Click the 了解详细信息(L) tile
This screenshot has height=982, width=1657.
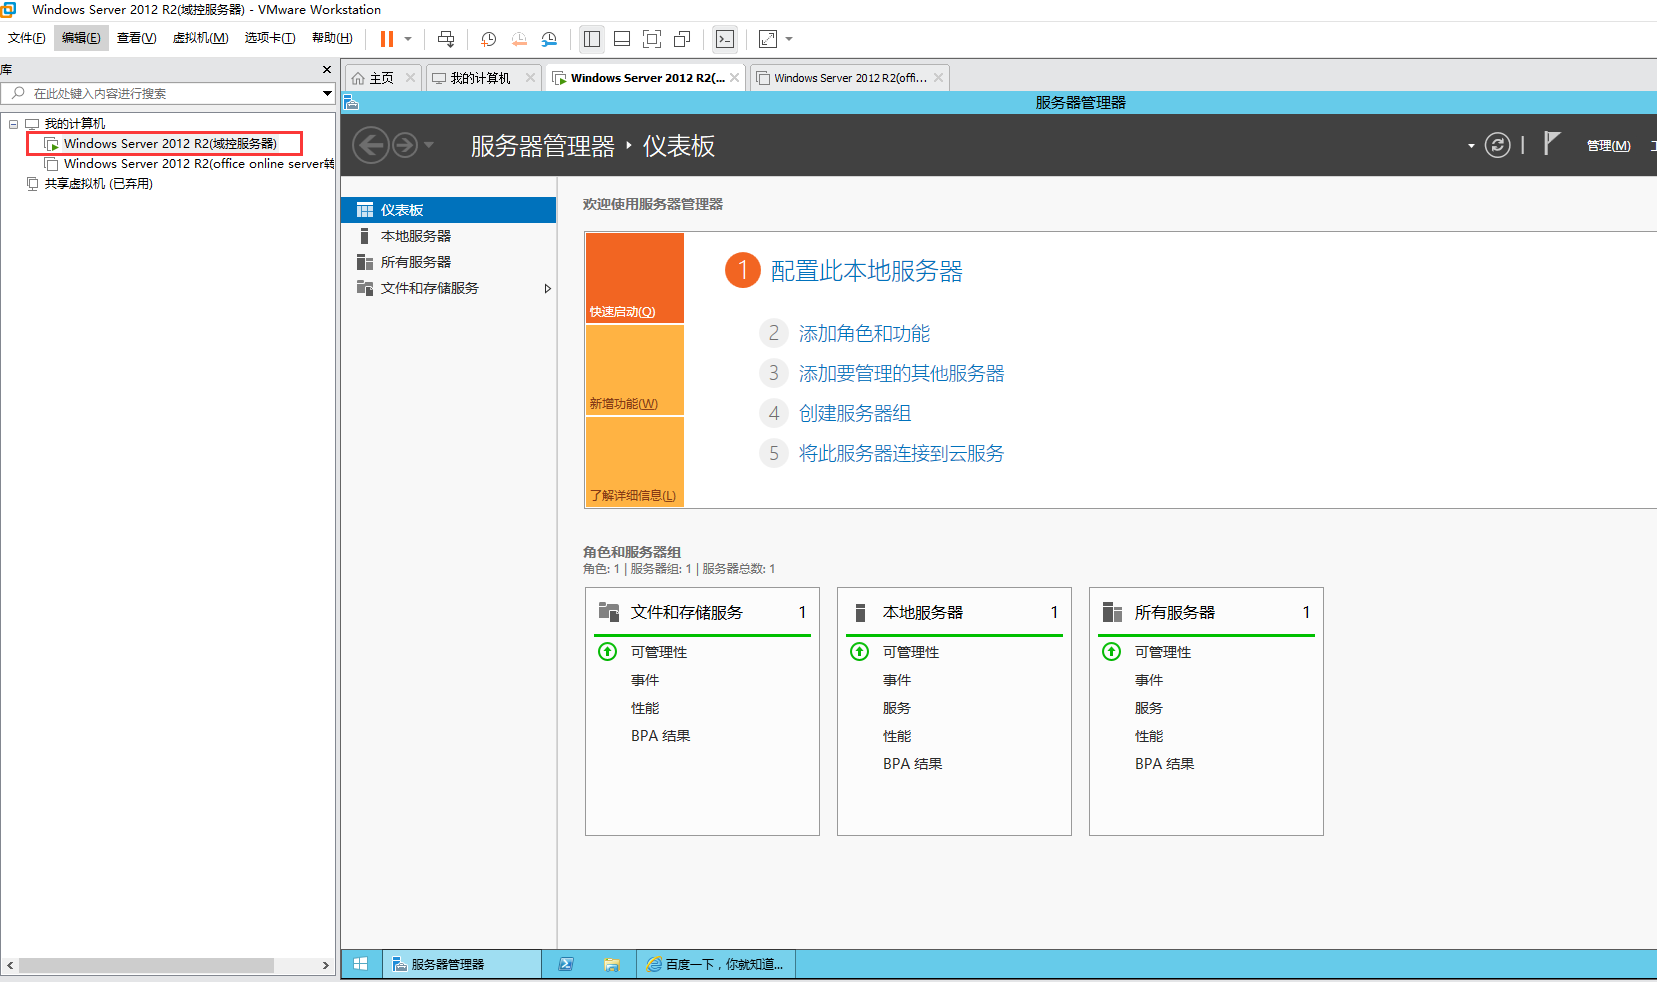click(634, 462)
